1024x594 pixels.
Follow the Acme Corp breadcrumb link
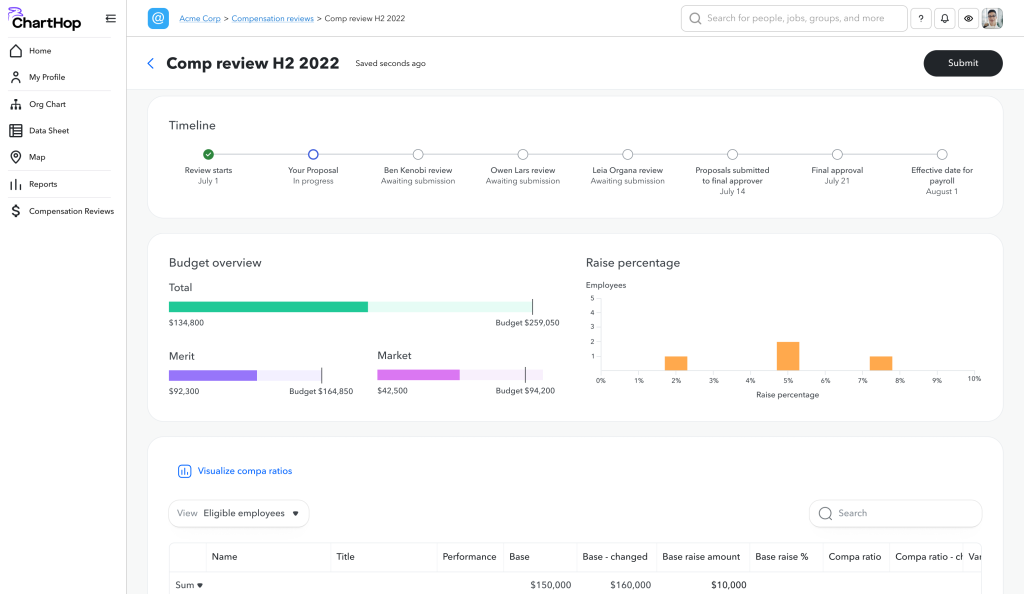tap(199, 19)
